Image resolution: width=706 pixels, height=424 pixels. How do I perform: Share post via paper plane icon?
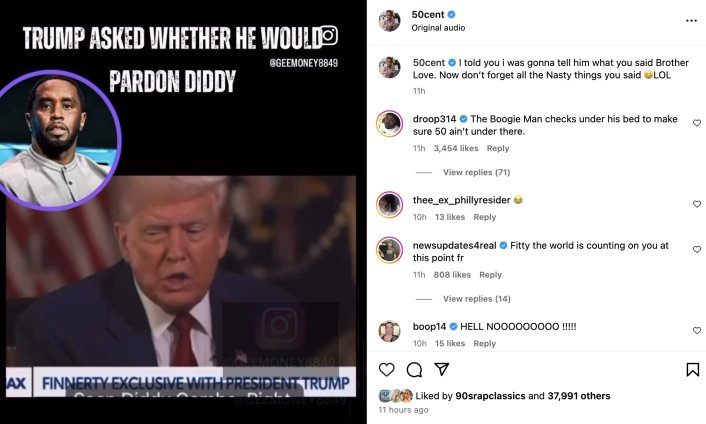click(x=442, y=370)
